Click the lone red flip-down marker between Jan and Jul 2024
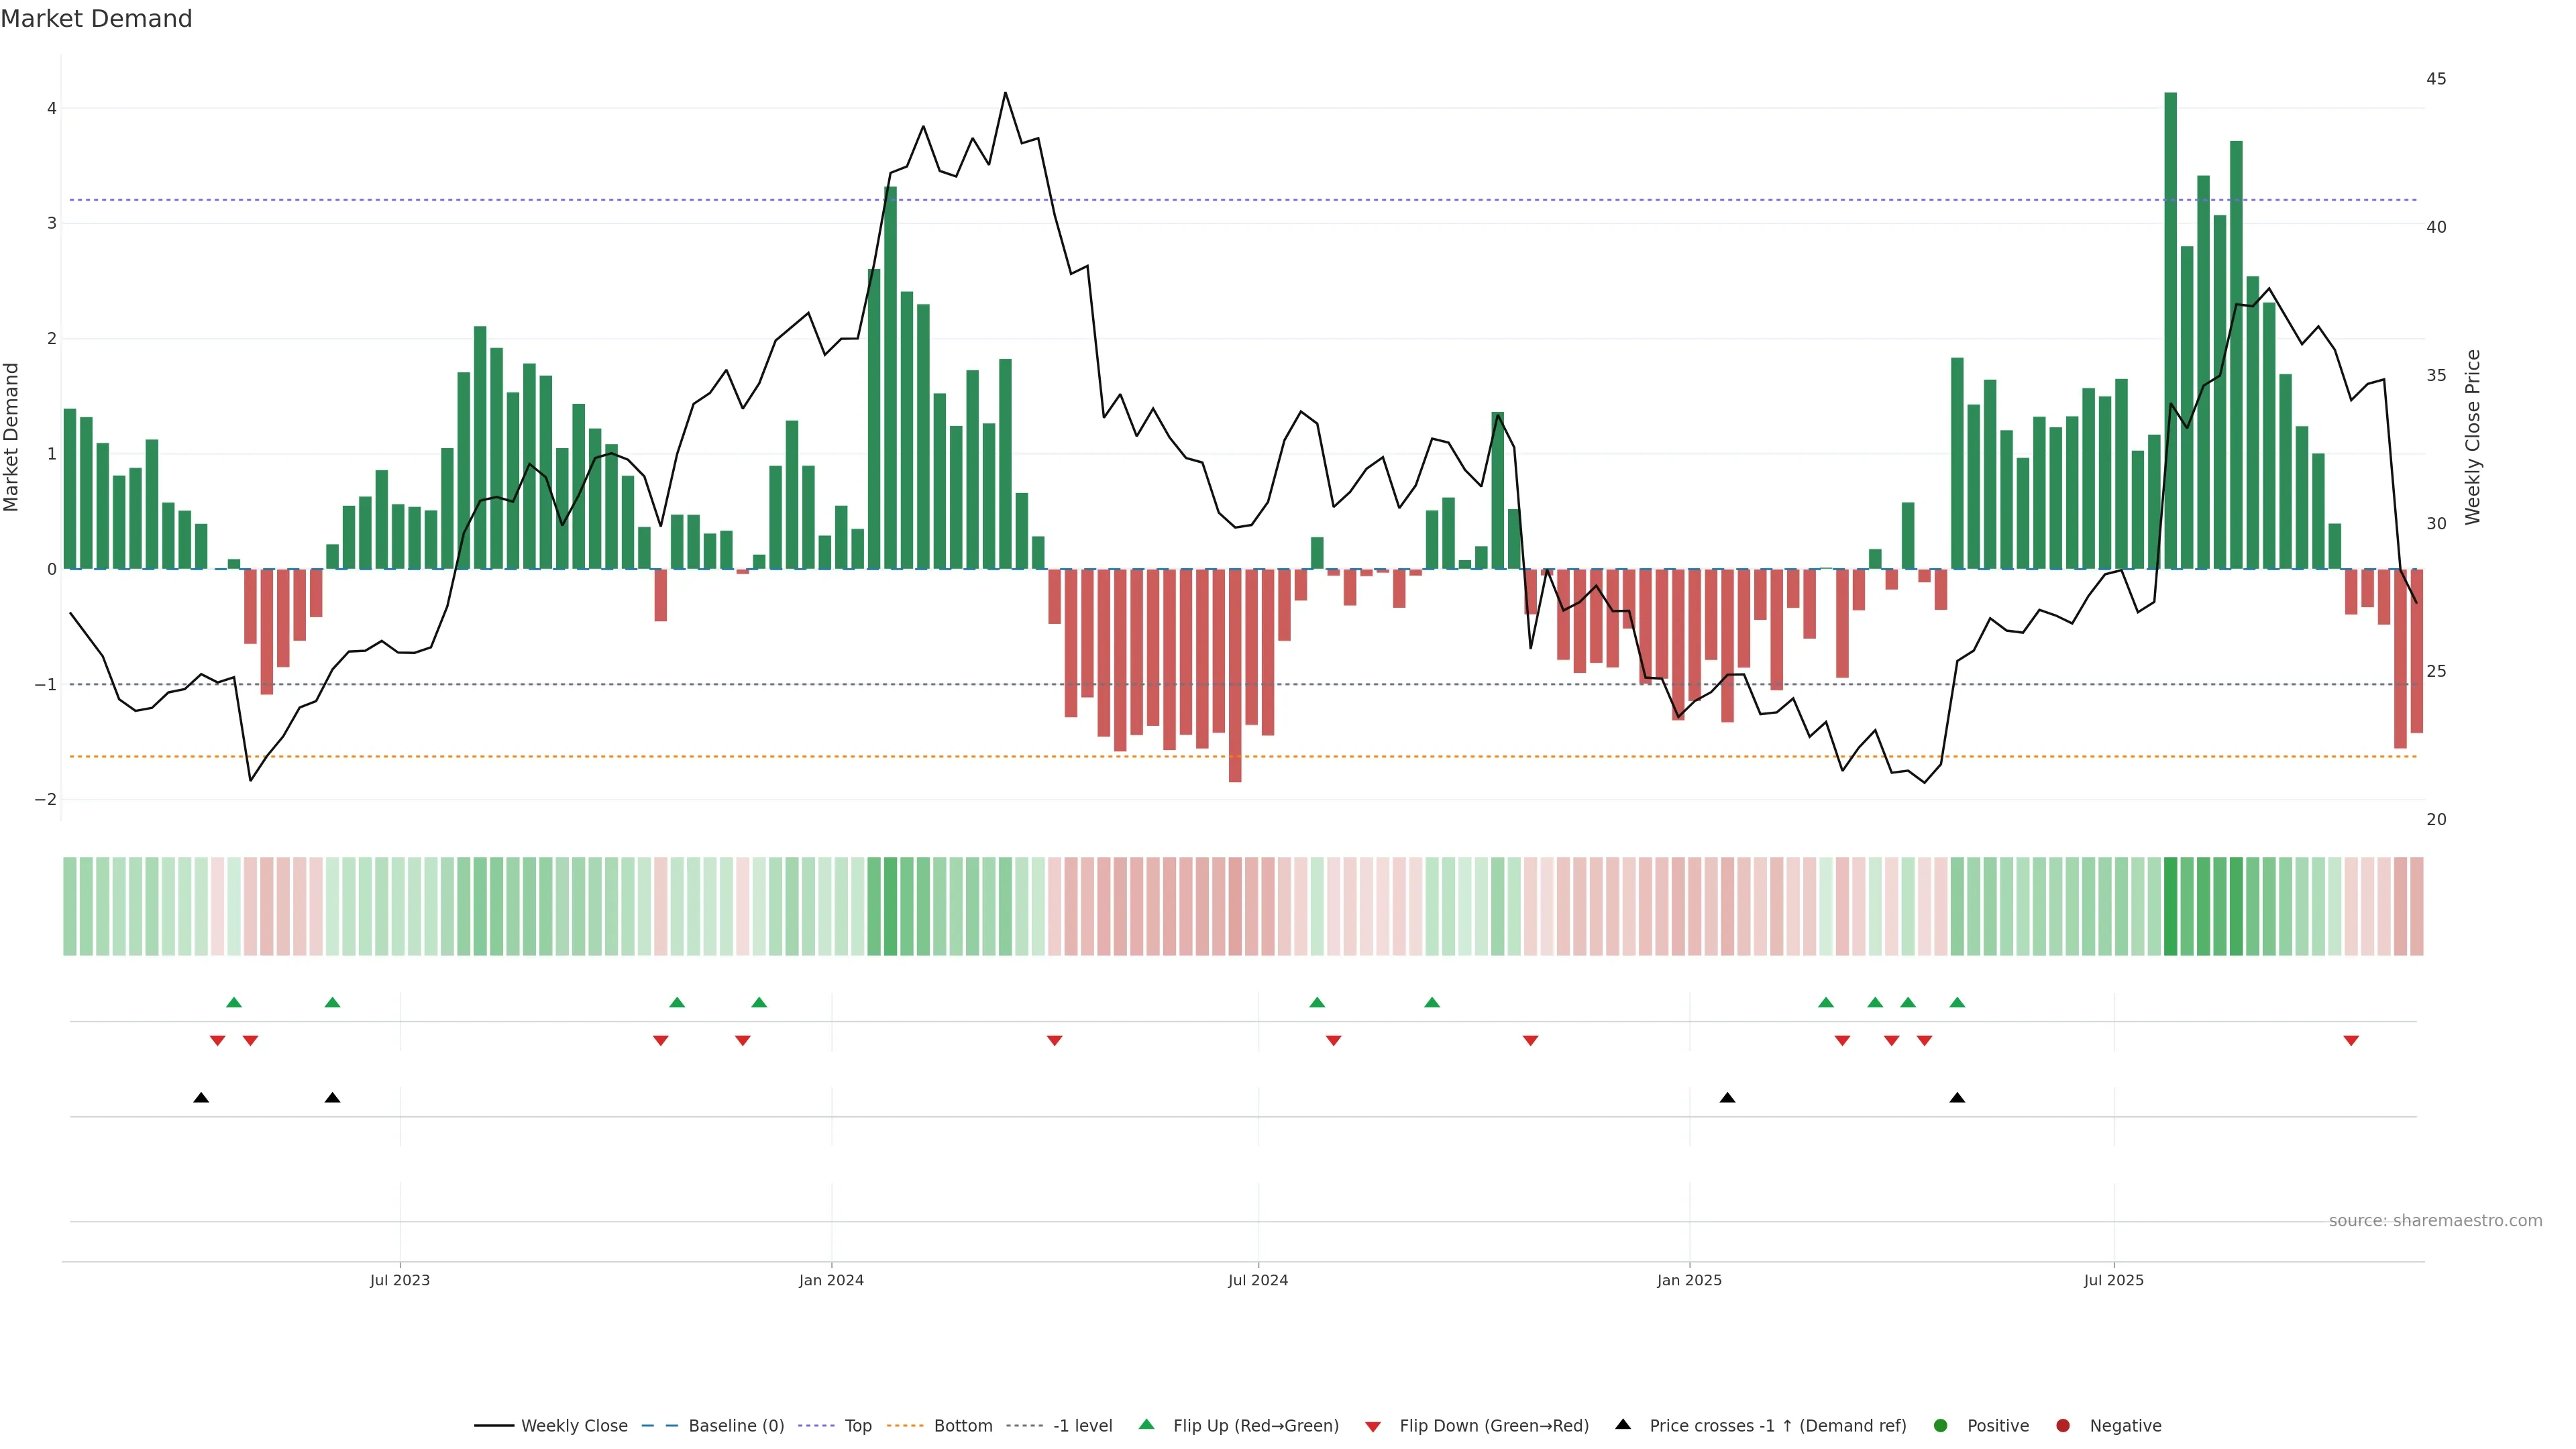This screenshot has height=1449, width=2576. (1054, 1041)
